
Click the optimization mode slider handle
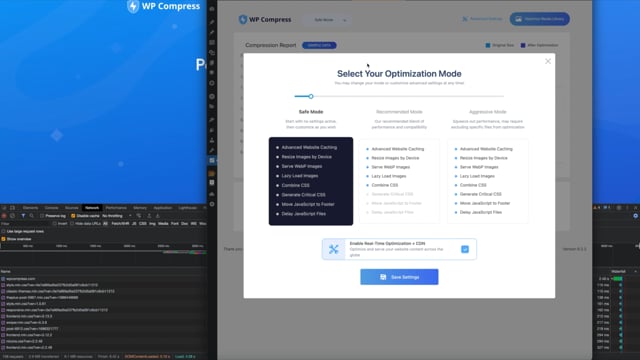pyautogui.click(x=311, y=96)
